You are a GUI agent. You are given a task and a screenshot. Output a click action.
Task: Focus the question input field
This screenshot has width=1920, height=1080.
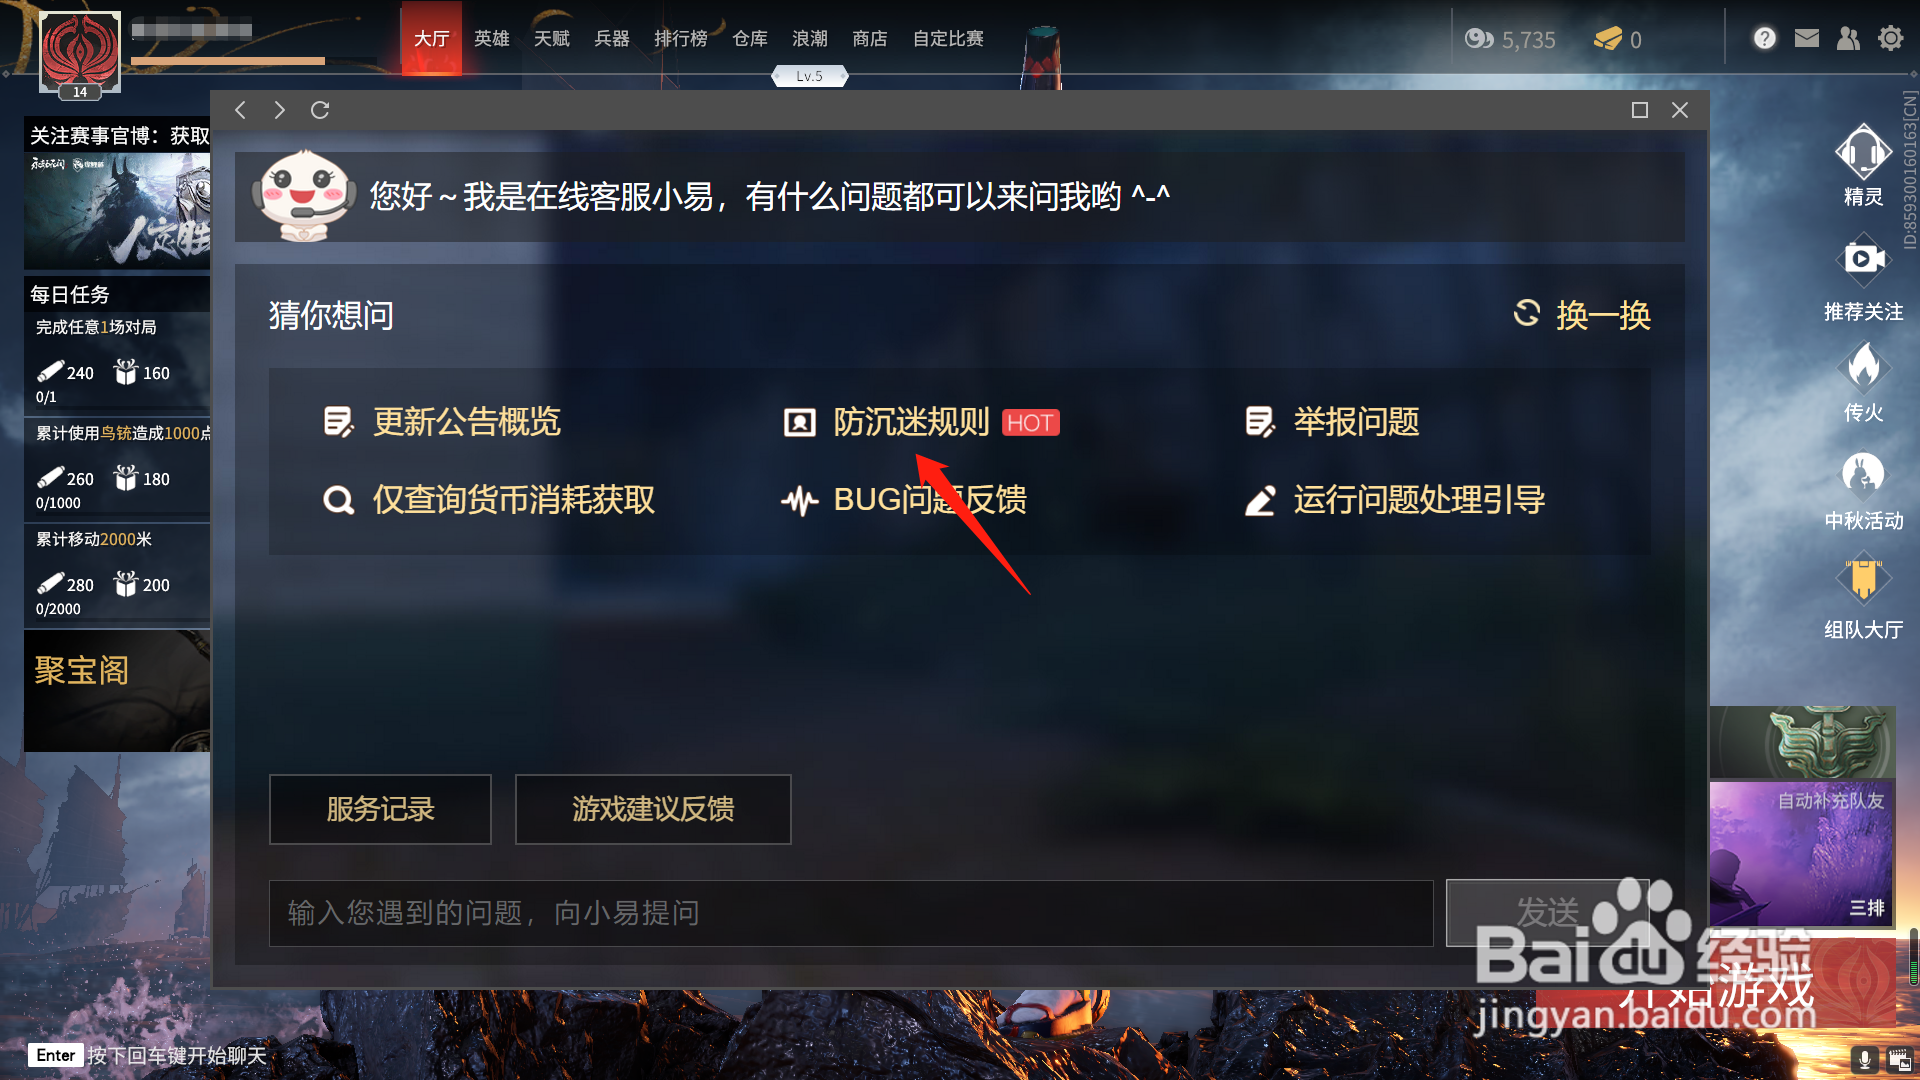[x=851, y=913]
